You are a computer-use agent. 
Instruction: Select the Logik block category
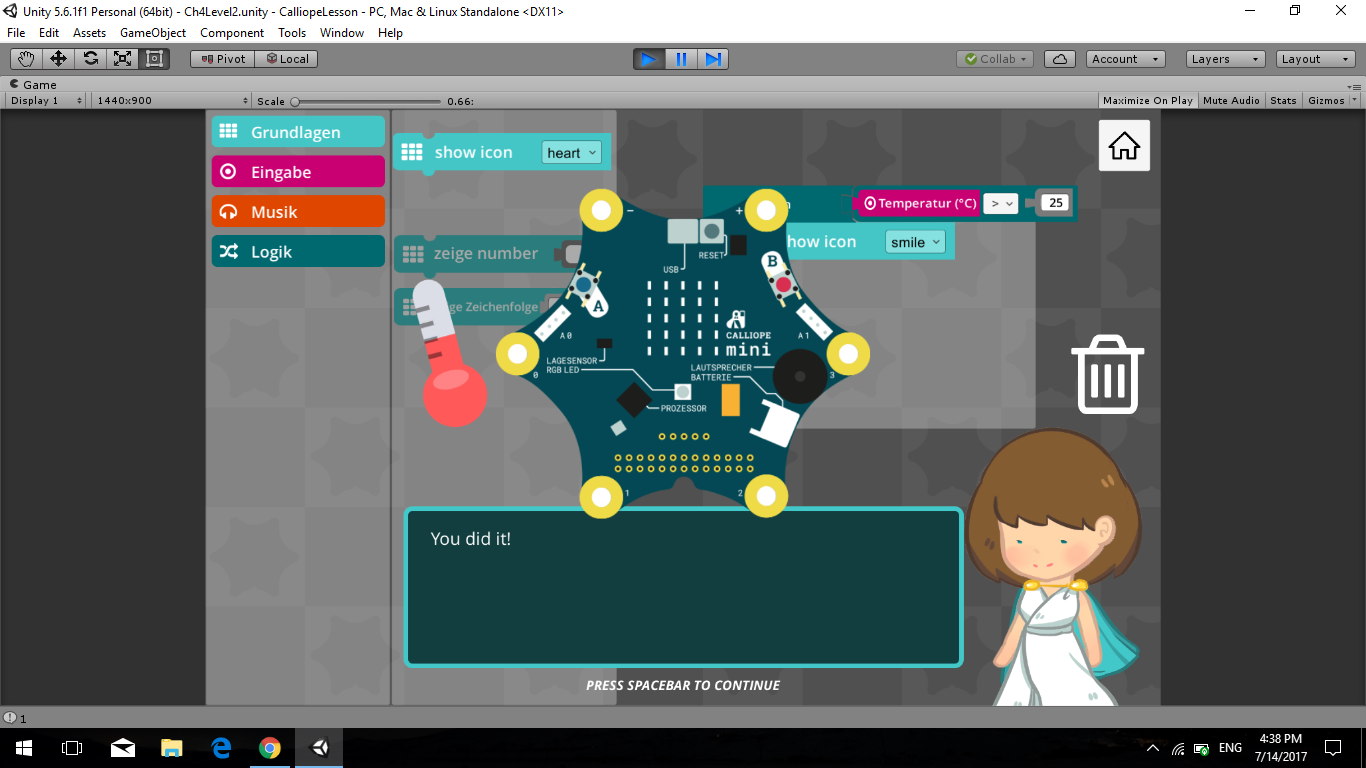[298, 252]
